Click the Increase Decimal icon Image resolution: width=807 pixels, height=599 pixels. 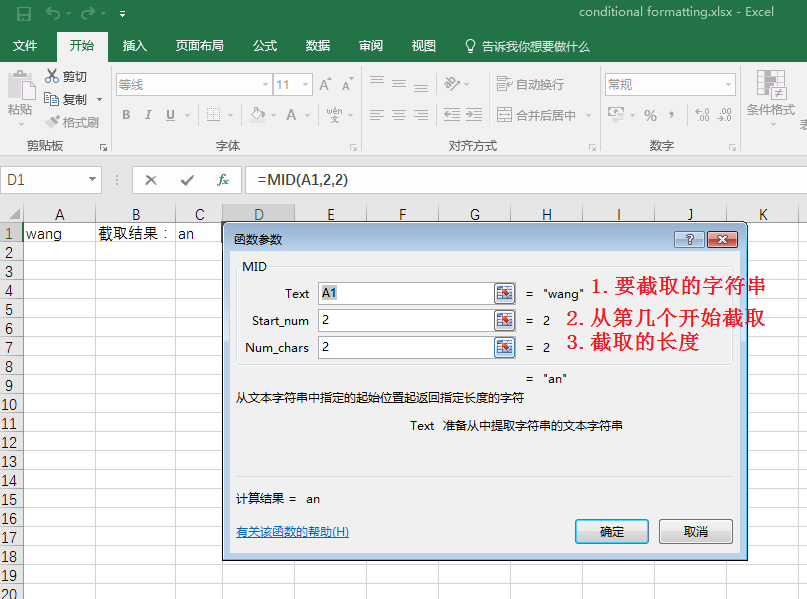702,115
